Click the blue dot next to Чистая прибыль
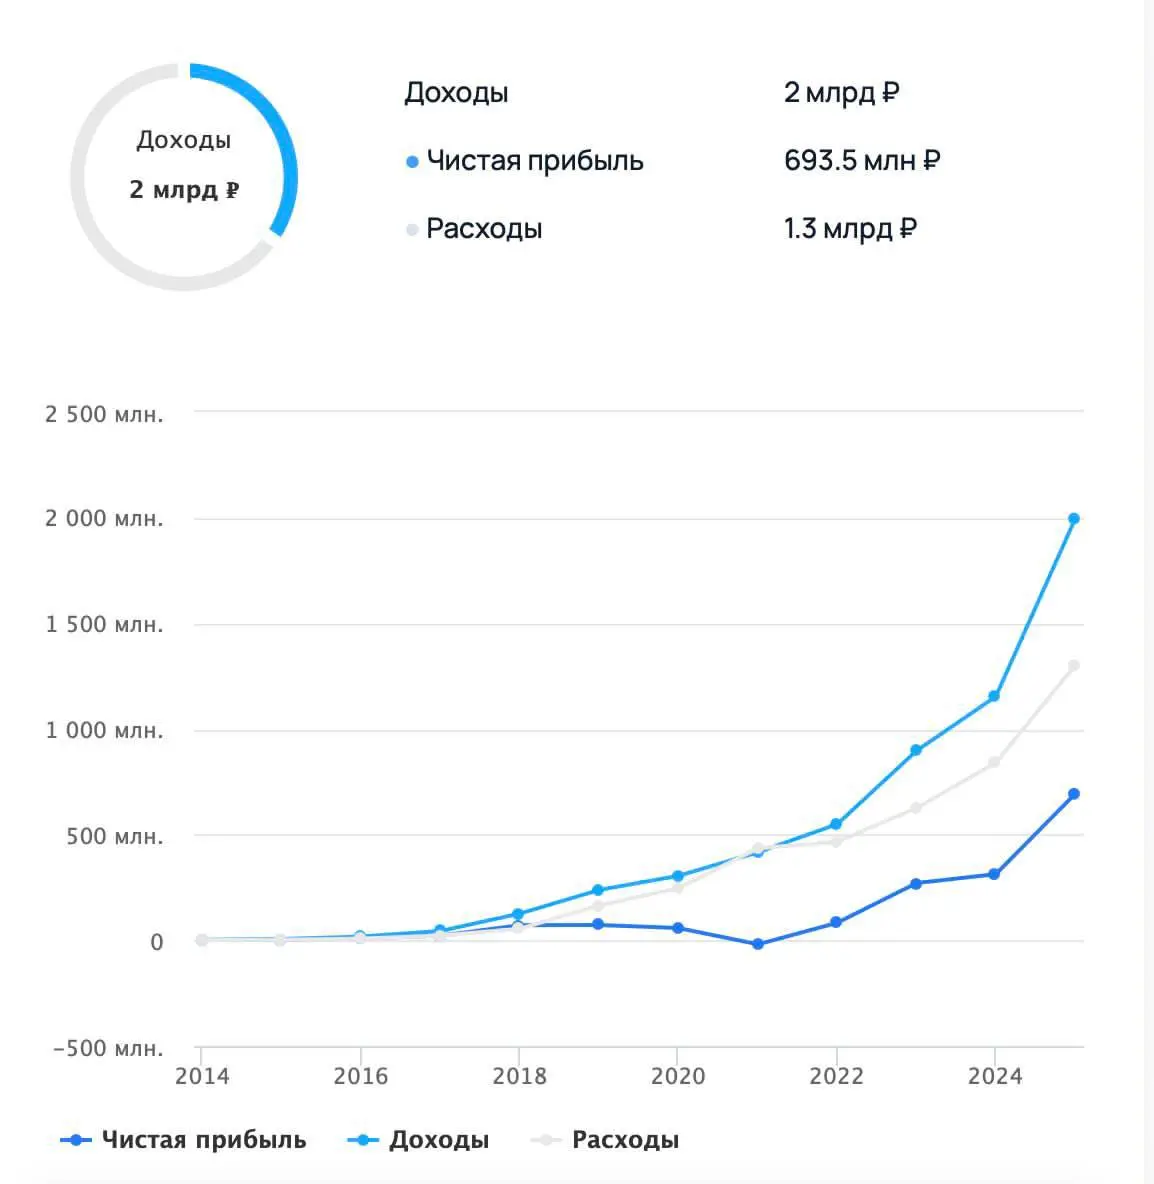 point(412,162)
